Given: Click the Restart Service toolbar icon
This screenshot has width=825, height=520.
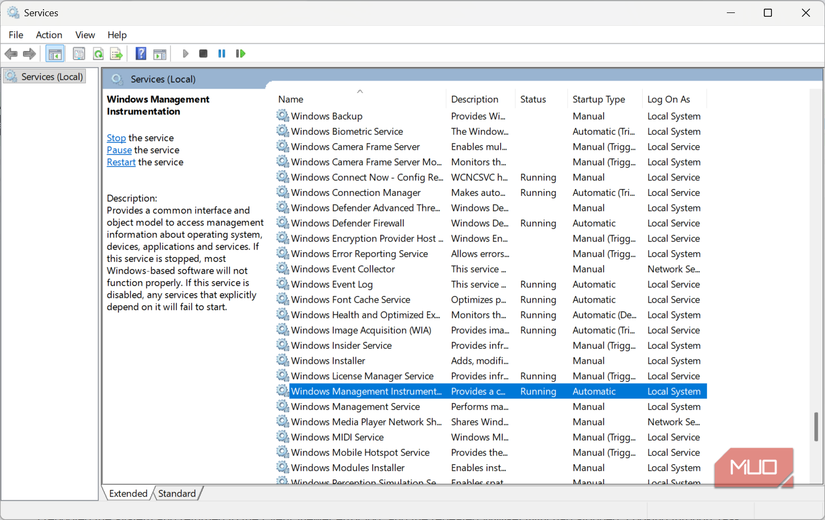Looking at the screenshot, I should point(240,54).
